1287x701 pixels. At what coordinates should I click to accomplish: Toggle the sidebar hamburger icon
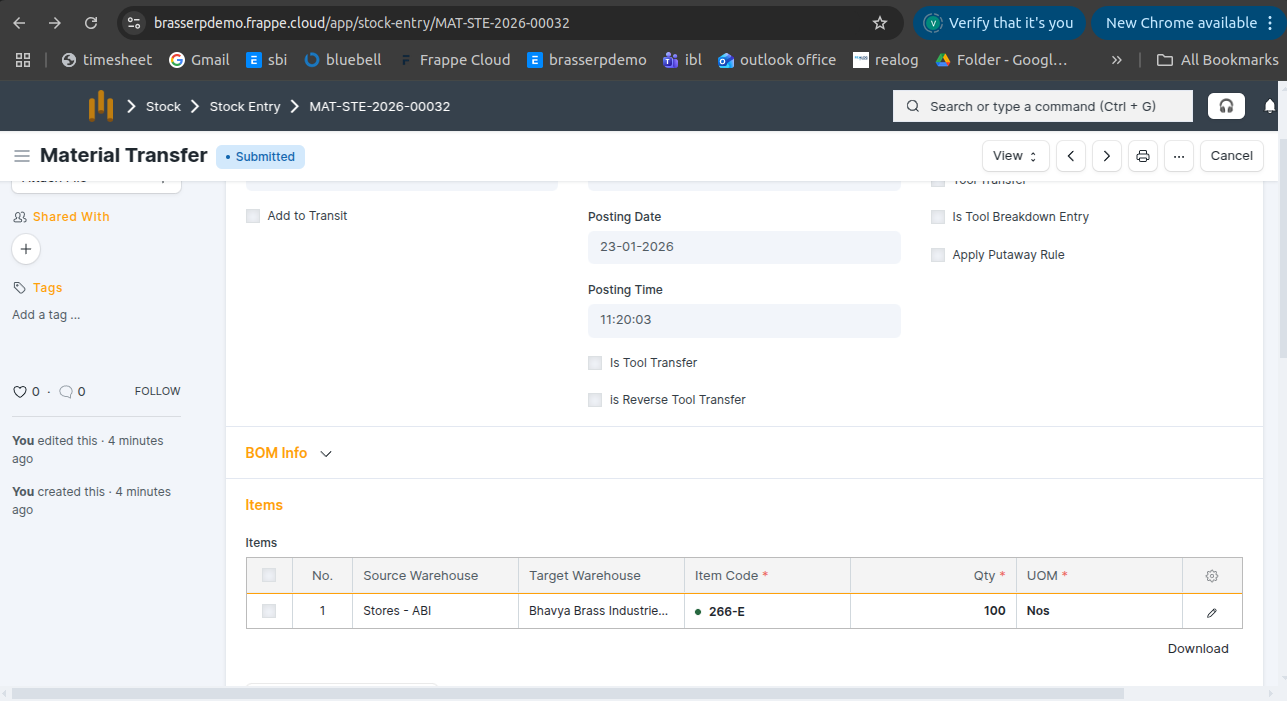click(21, 156)
